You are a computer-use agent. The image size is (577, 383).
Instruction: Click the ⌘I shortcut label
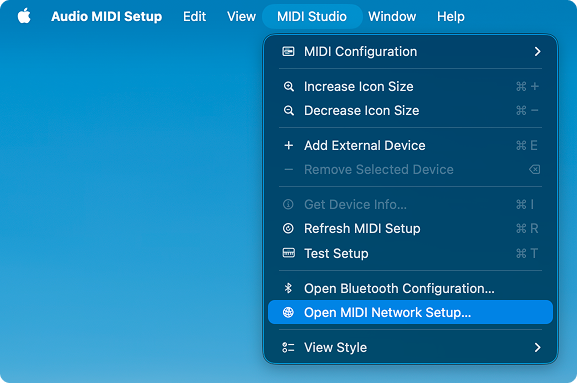click(525, 204)
